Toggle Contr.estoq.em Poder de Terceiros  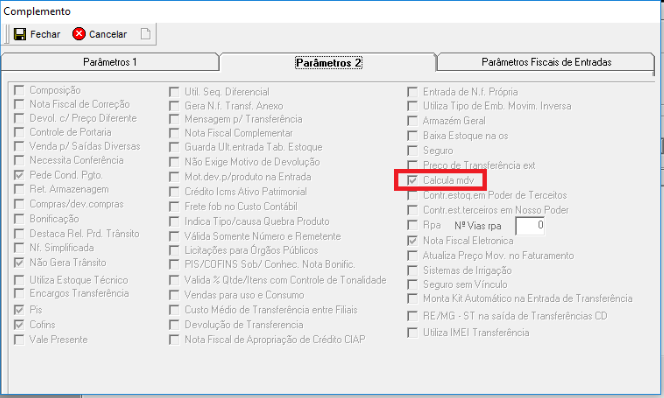412,195
